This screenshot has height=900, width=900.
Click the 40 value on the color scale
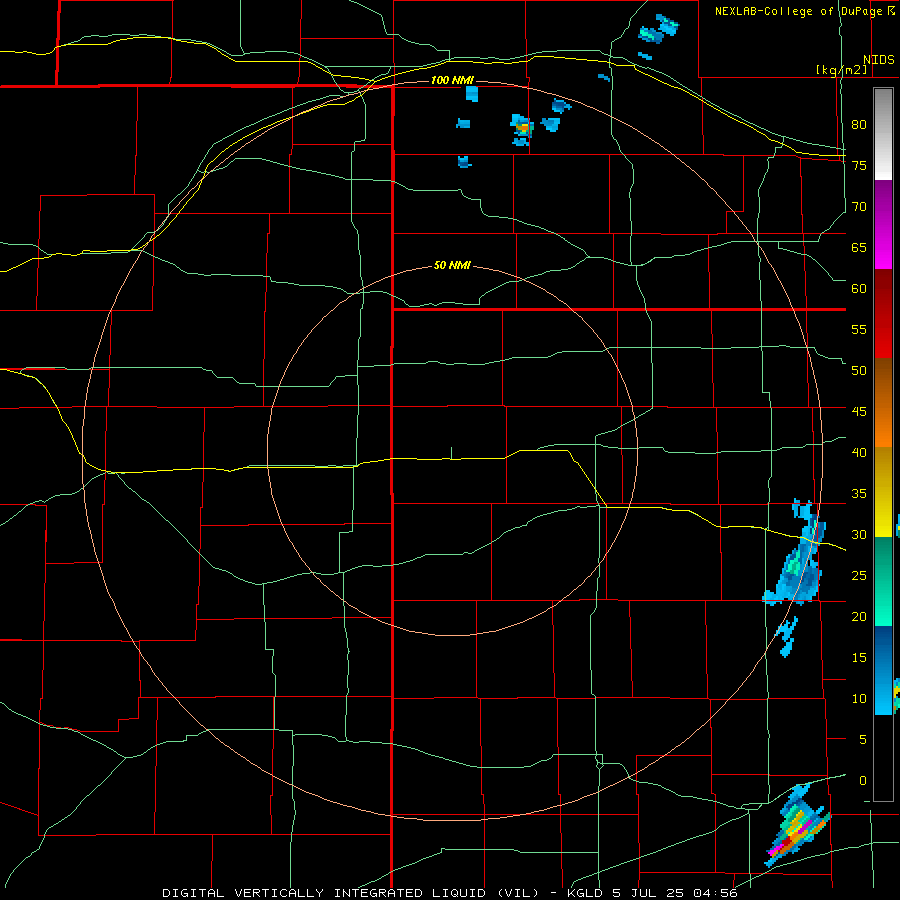pyautogui.click(x=859, y=452)
